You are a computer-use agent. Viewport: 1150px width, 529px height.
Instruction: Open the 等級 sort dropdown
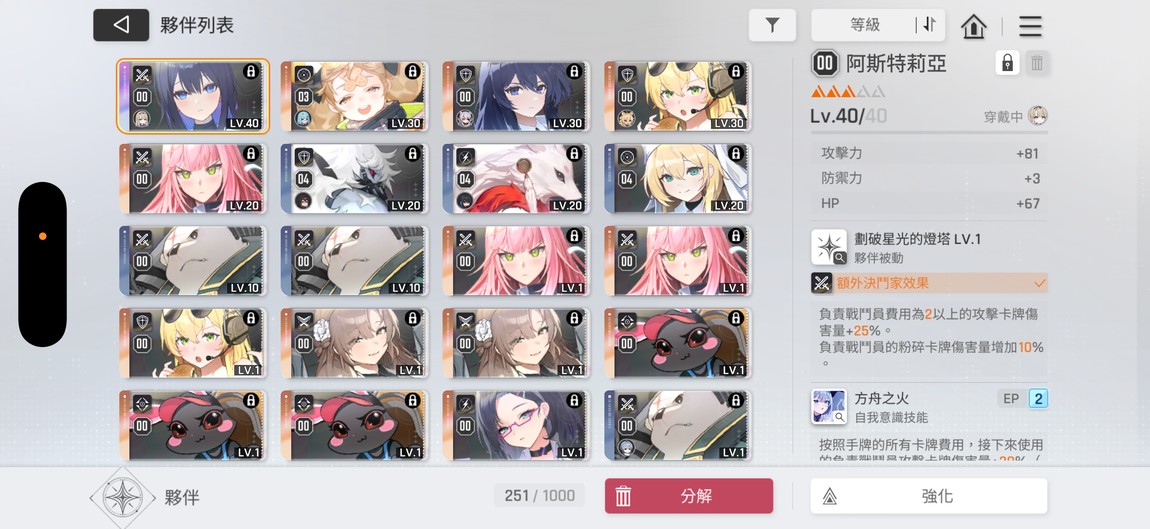click(865, 25)
